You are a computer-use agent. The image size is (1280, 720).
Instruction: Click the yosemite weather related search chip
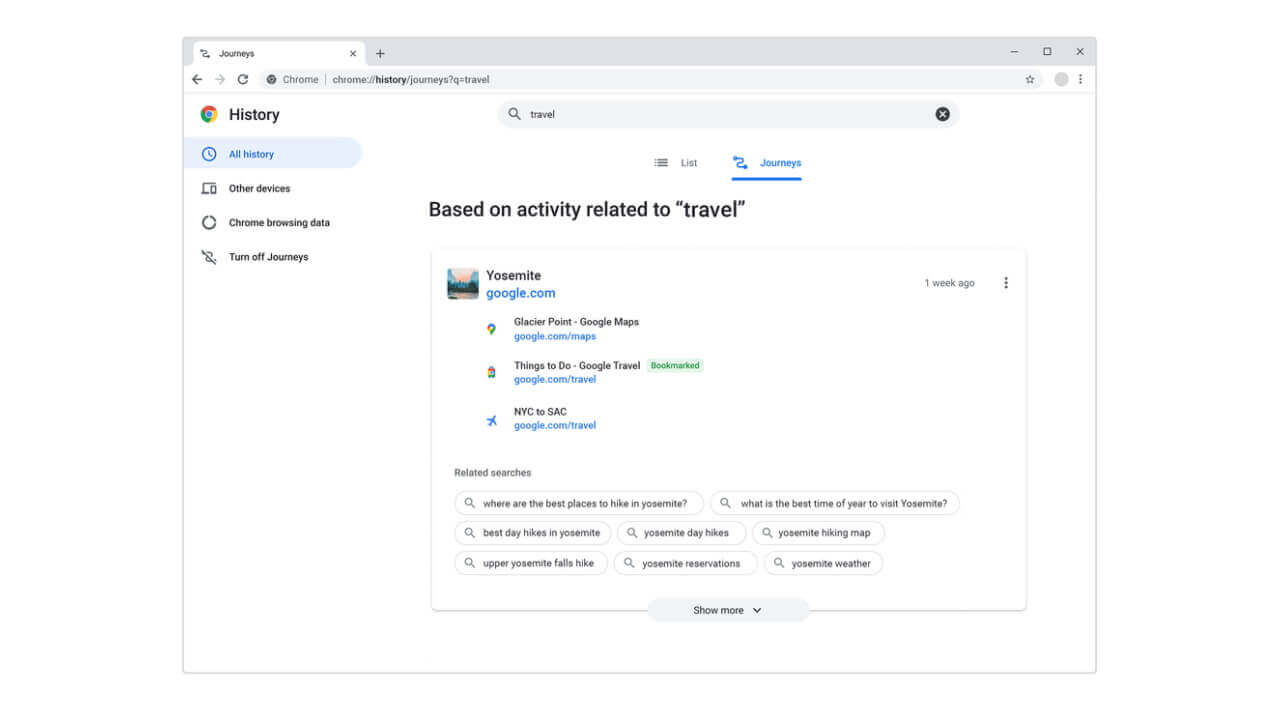click(823, 563)
